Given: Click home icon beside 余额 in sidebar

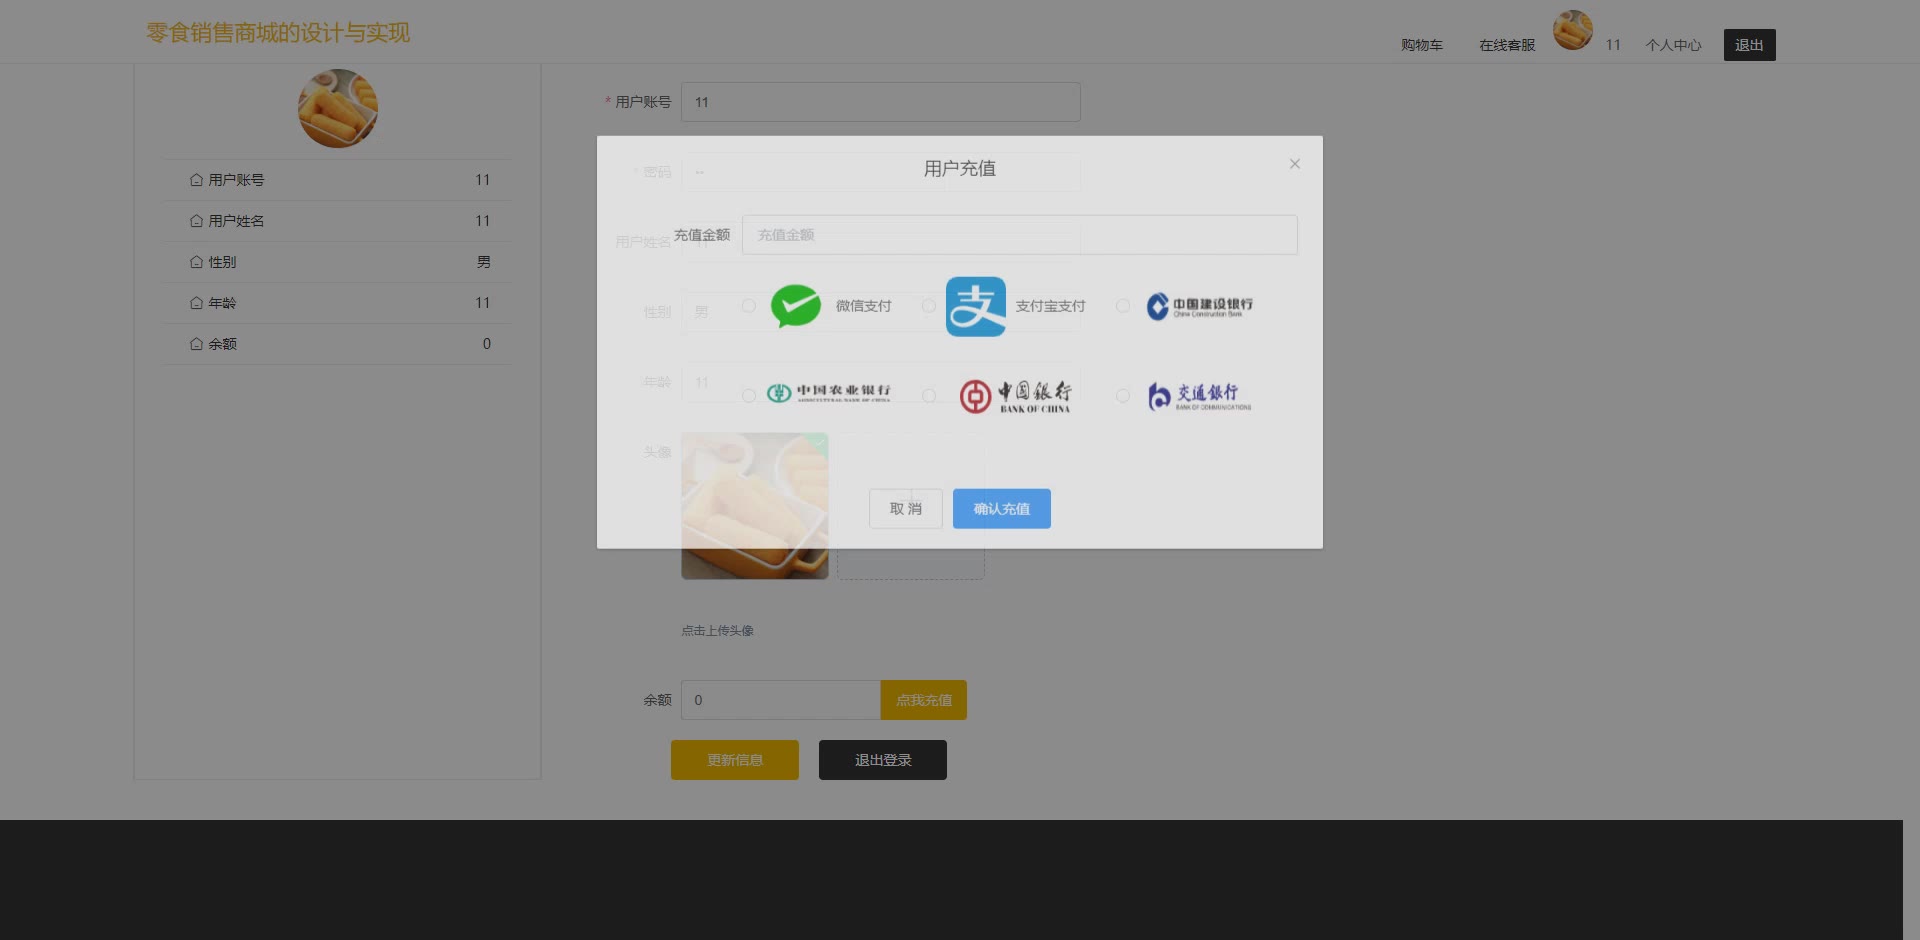Looking at the screenshot, I should [x=196, y=344].
